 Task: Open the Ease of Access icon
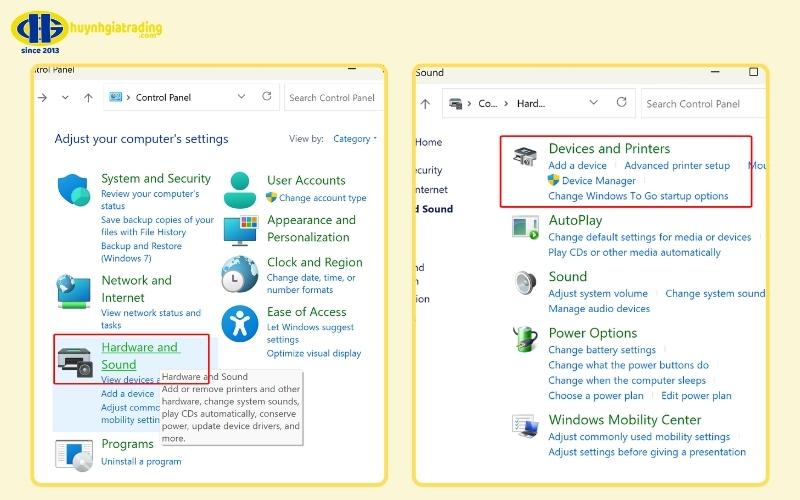(x=240, y=323)
